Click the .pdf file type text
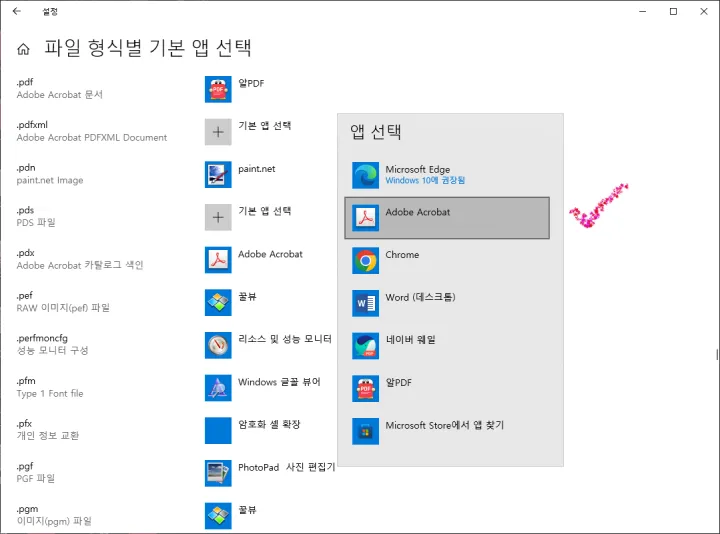This screenshot has height=534, width=720. point(25,82)
